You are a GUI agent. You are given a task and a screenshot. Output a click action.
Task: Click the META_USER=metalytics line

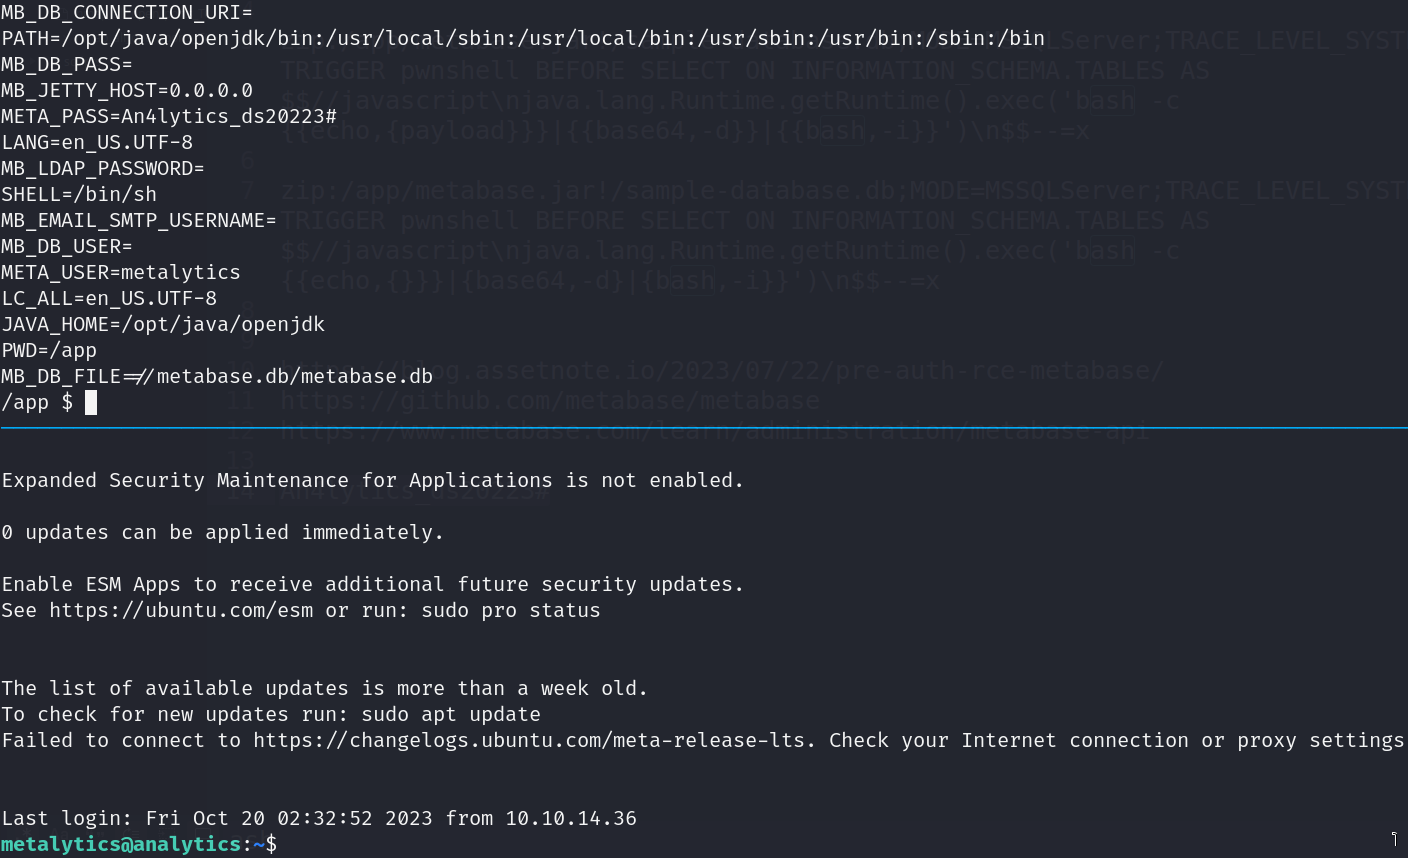tap(121, 272)
